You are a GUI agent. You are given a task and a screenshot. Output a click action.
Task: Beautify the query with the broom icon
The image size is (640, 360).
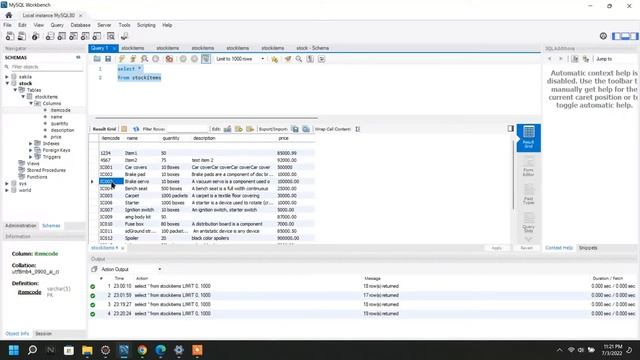[288, 59]
